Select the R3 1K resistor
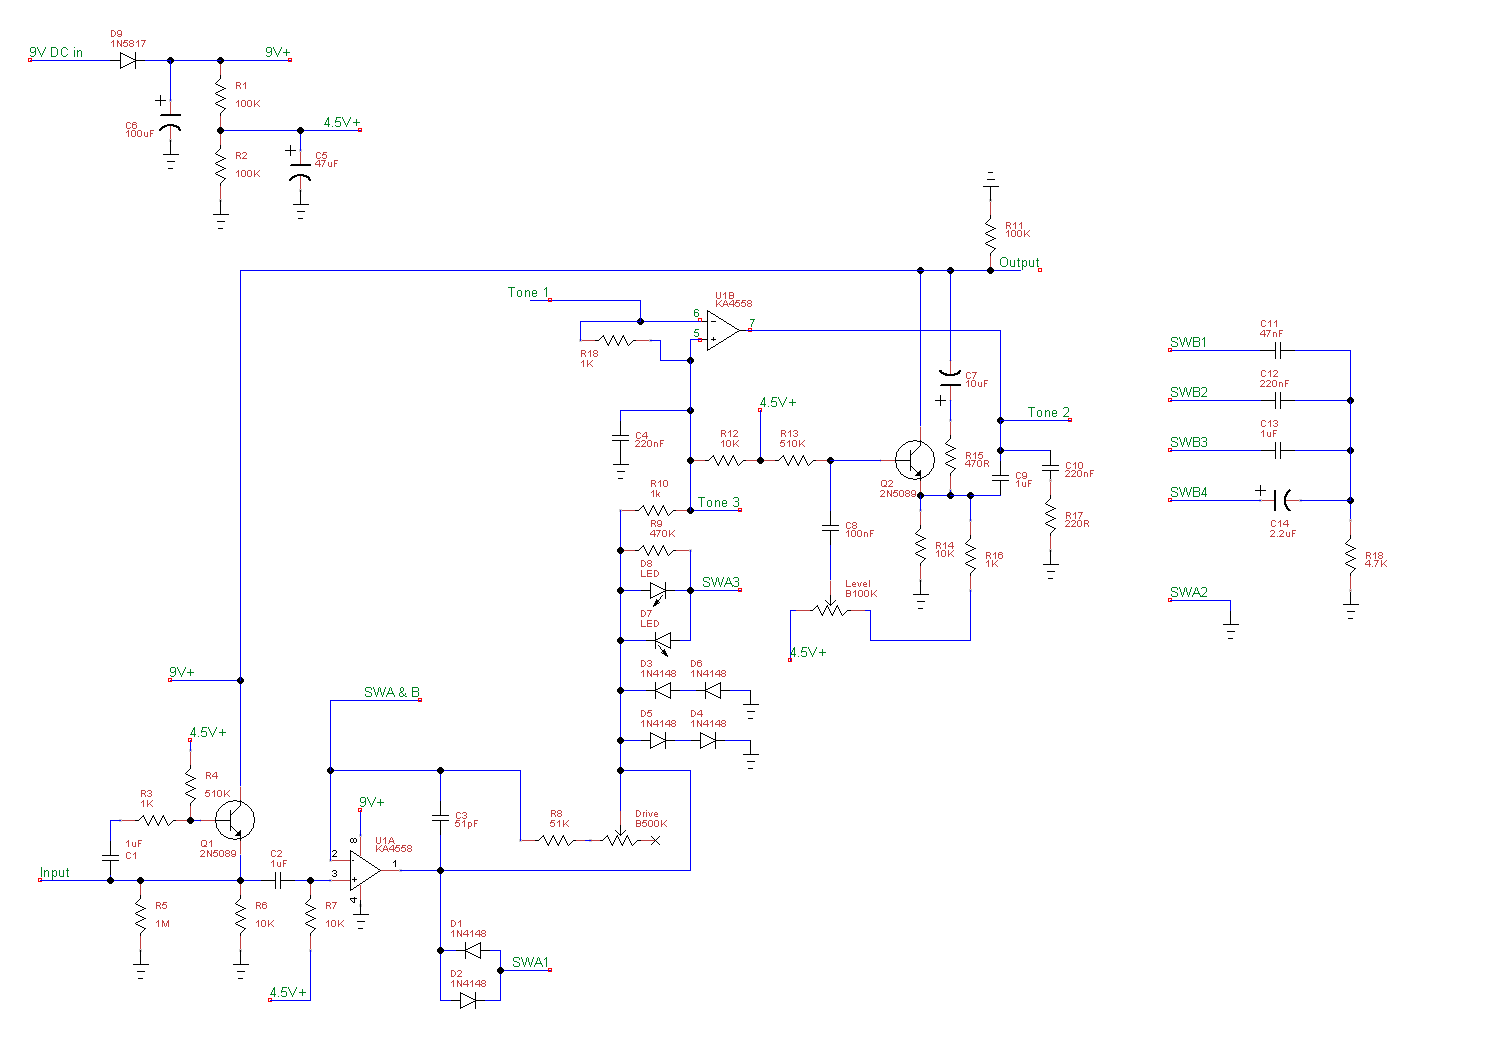The height and width of the screenshot is (1060, 1495). pyautogui.click(x=157, y=820)
